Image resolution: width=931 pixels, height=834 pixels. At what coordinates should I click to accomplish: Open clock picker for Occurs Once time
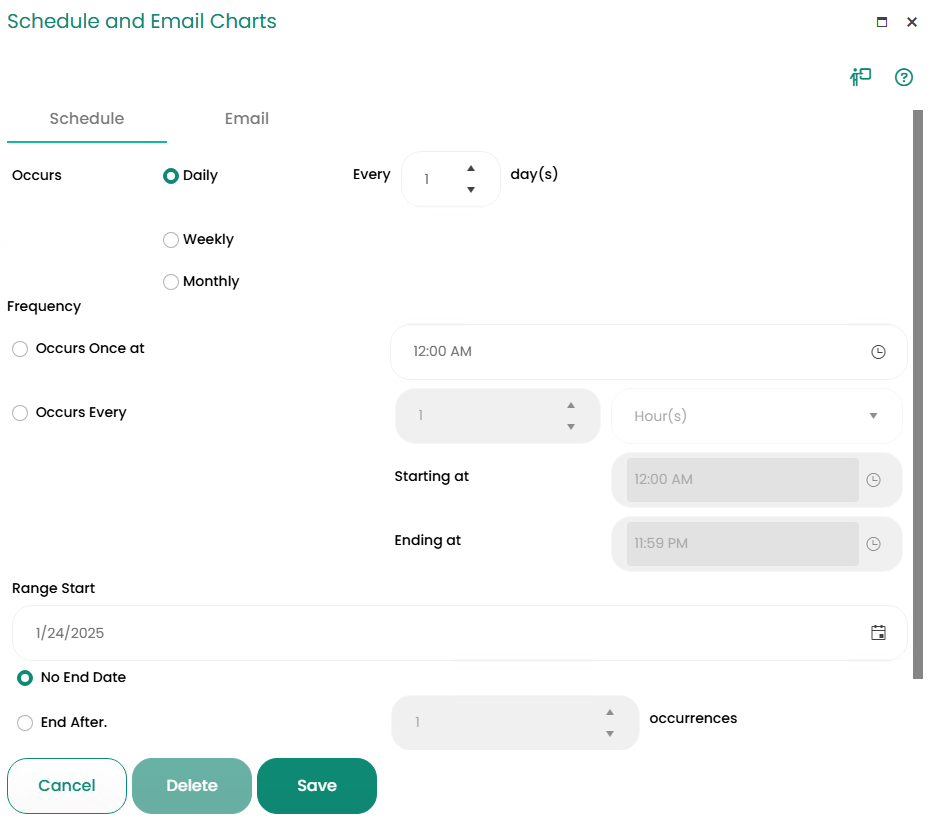click(878, 352)
